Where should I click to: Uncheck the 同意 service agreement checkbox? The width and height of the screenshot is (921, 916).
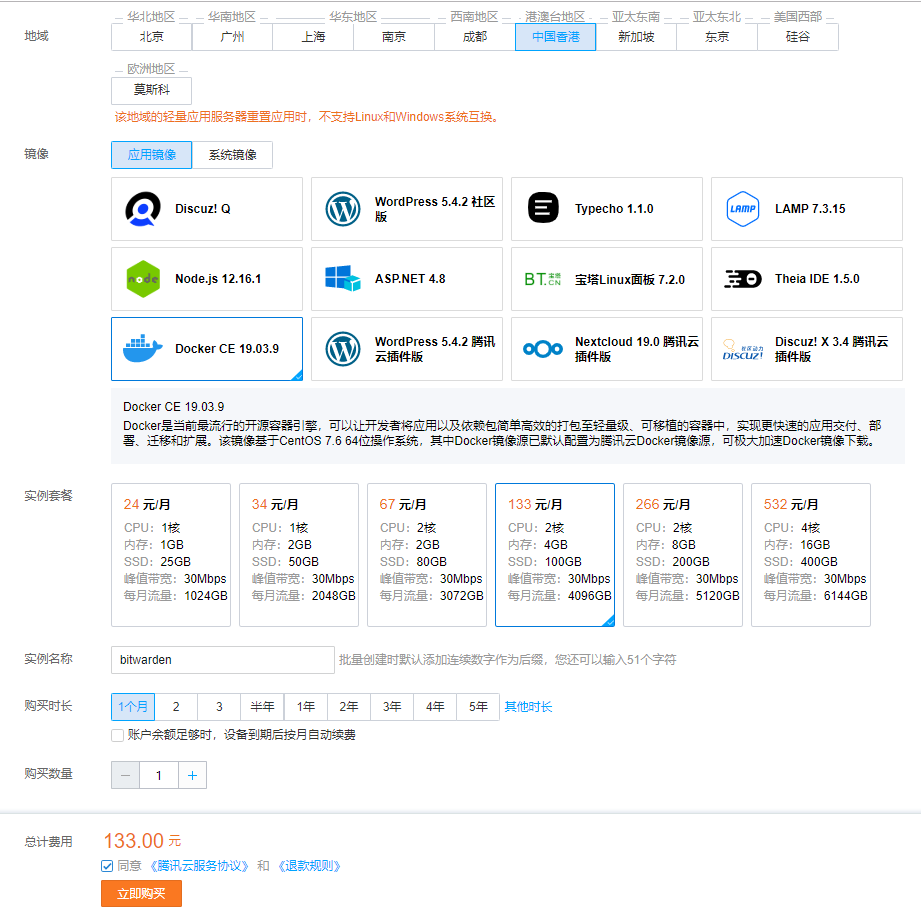(107, 866)
